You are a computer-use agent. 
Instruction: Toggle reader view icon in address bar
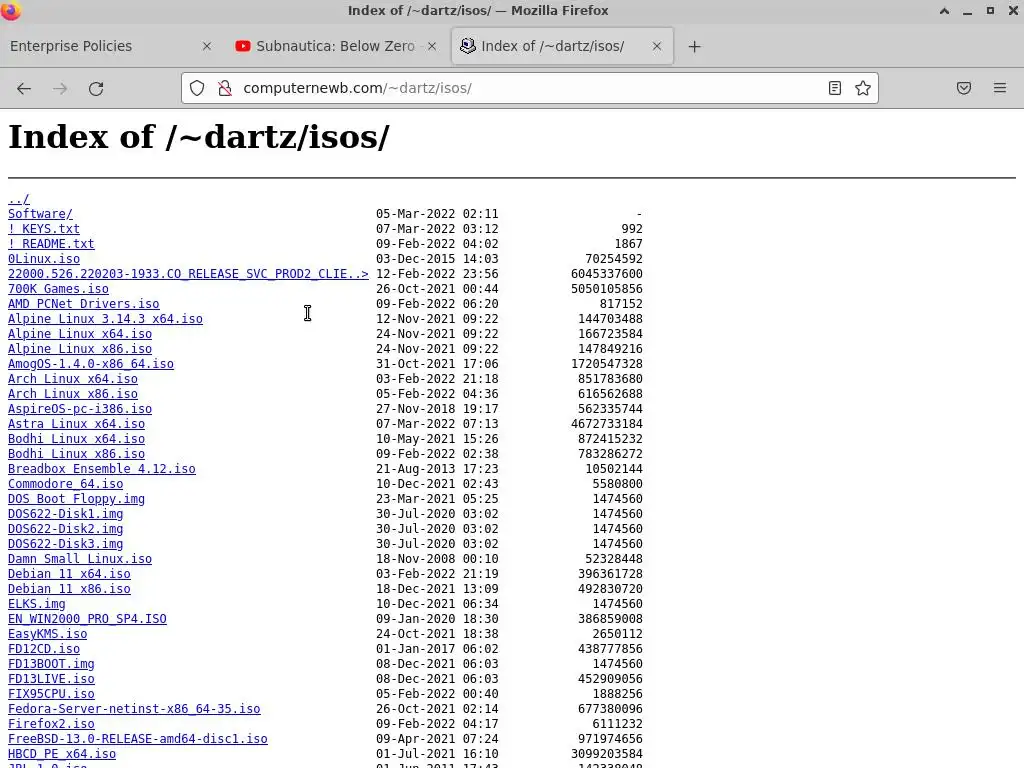[835, 88]
